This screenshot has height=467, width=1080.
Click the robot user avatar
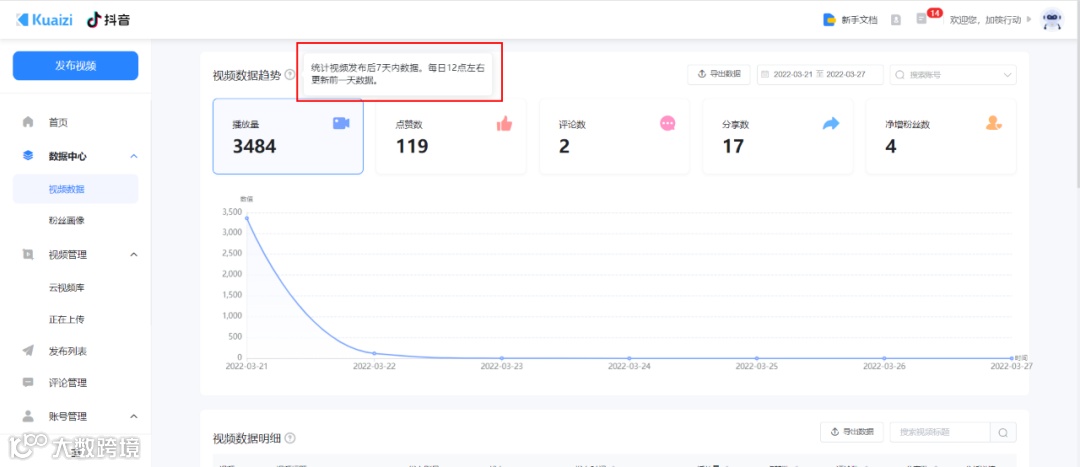point(1051,19)
